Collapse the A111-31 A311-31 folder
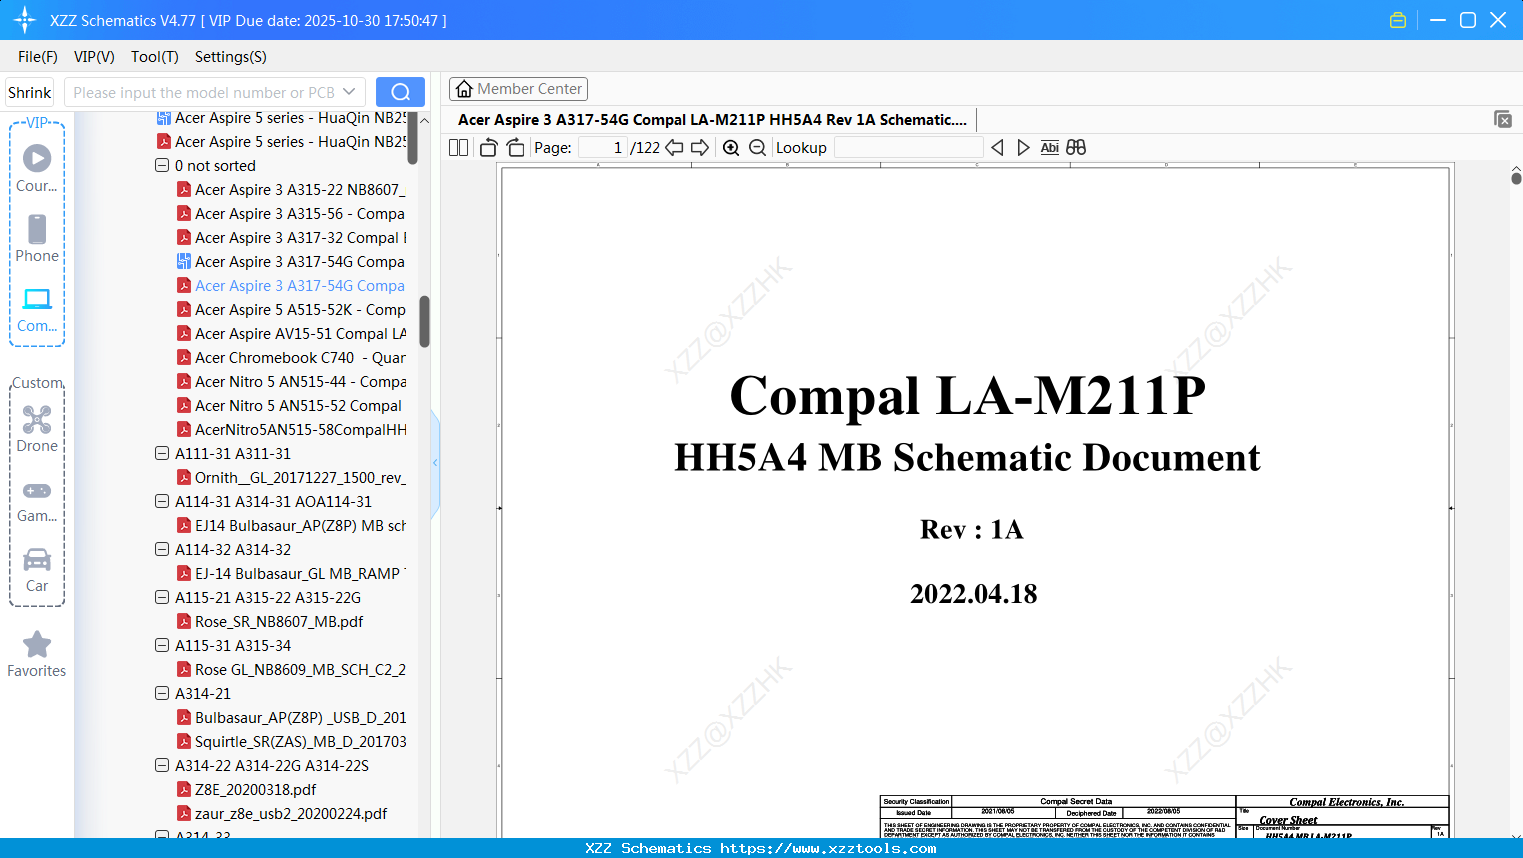1523x858 pixels. pos(162,453)
